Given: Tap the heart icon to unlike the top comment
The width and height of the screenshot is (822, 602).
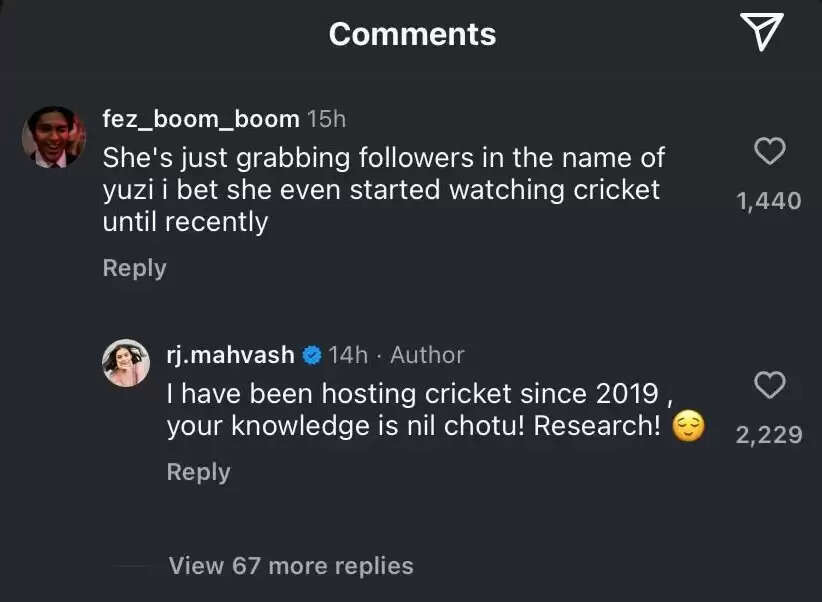Looking at the screenshot, I should tap(769, 151).
